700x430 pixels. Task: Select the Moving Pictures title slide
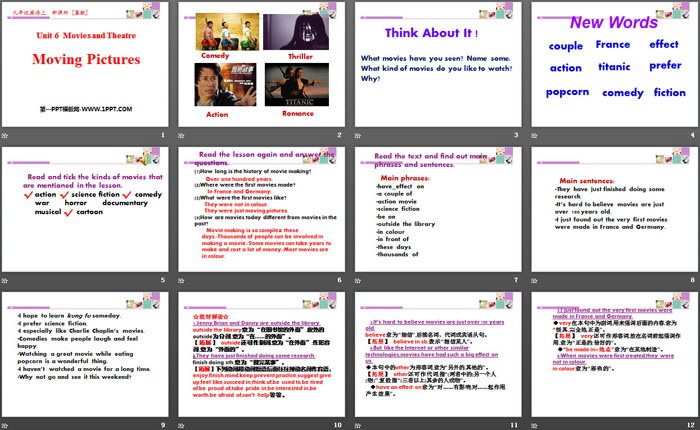(x=85, y=68)
